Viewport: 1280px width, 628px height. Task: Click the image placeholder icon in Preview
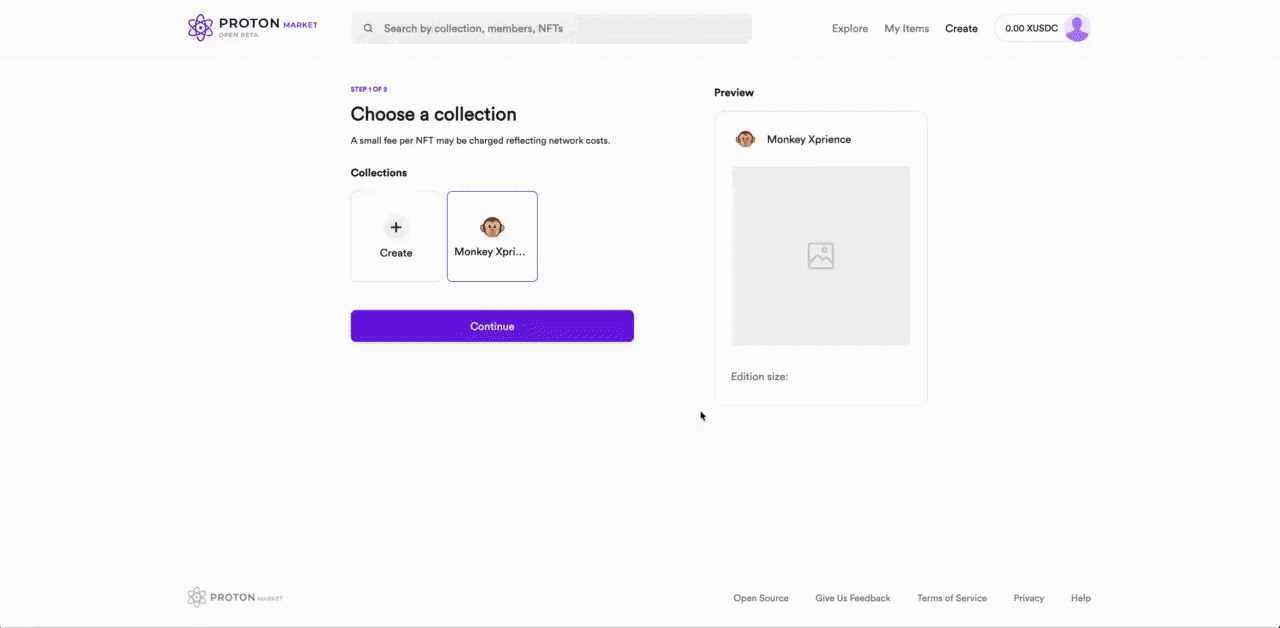(821, 256)
